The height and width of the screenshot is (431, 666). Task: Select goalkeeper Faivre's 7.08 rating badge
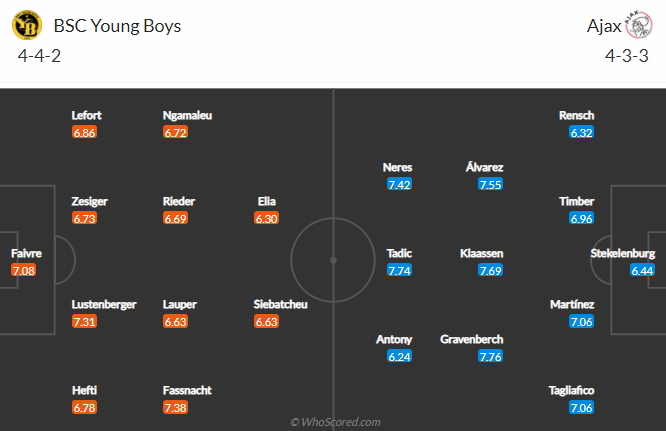click(x=23, y=270)
